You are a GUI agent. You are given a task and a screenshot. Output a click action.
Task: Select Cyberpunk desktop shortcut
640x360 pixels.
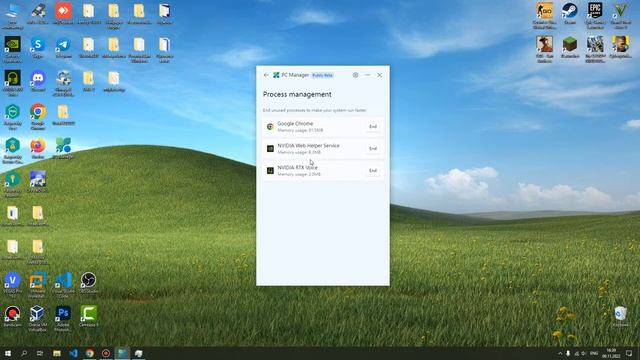coord(620,47)
